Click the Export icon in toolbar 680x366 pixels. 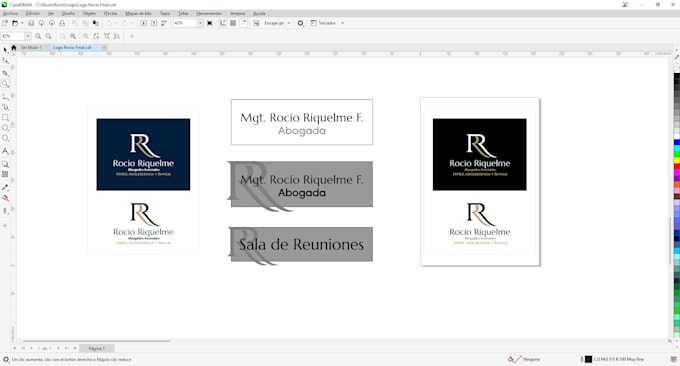click(x=154, y=23)
